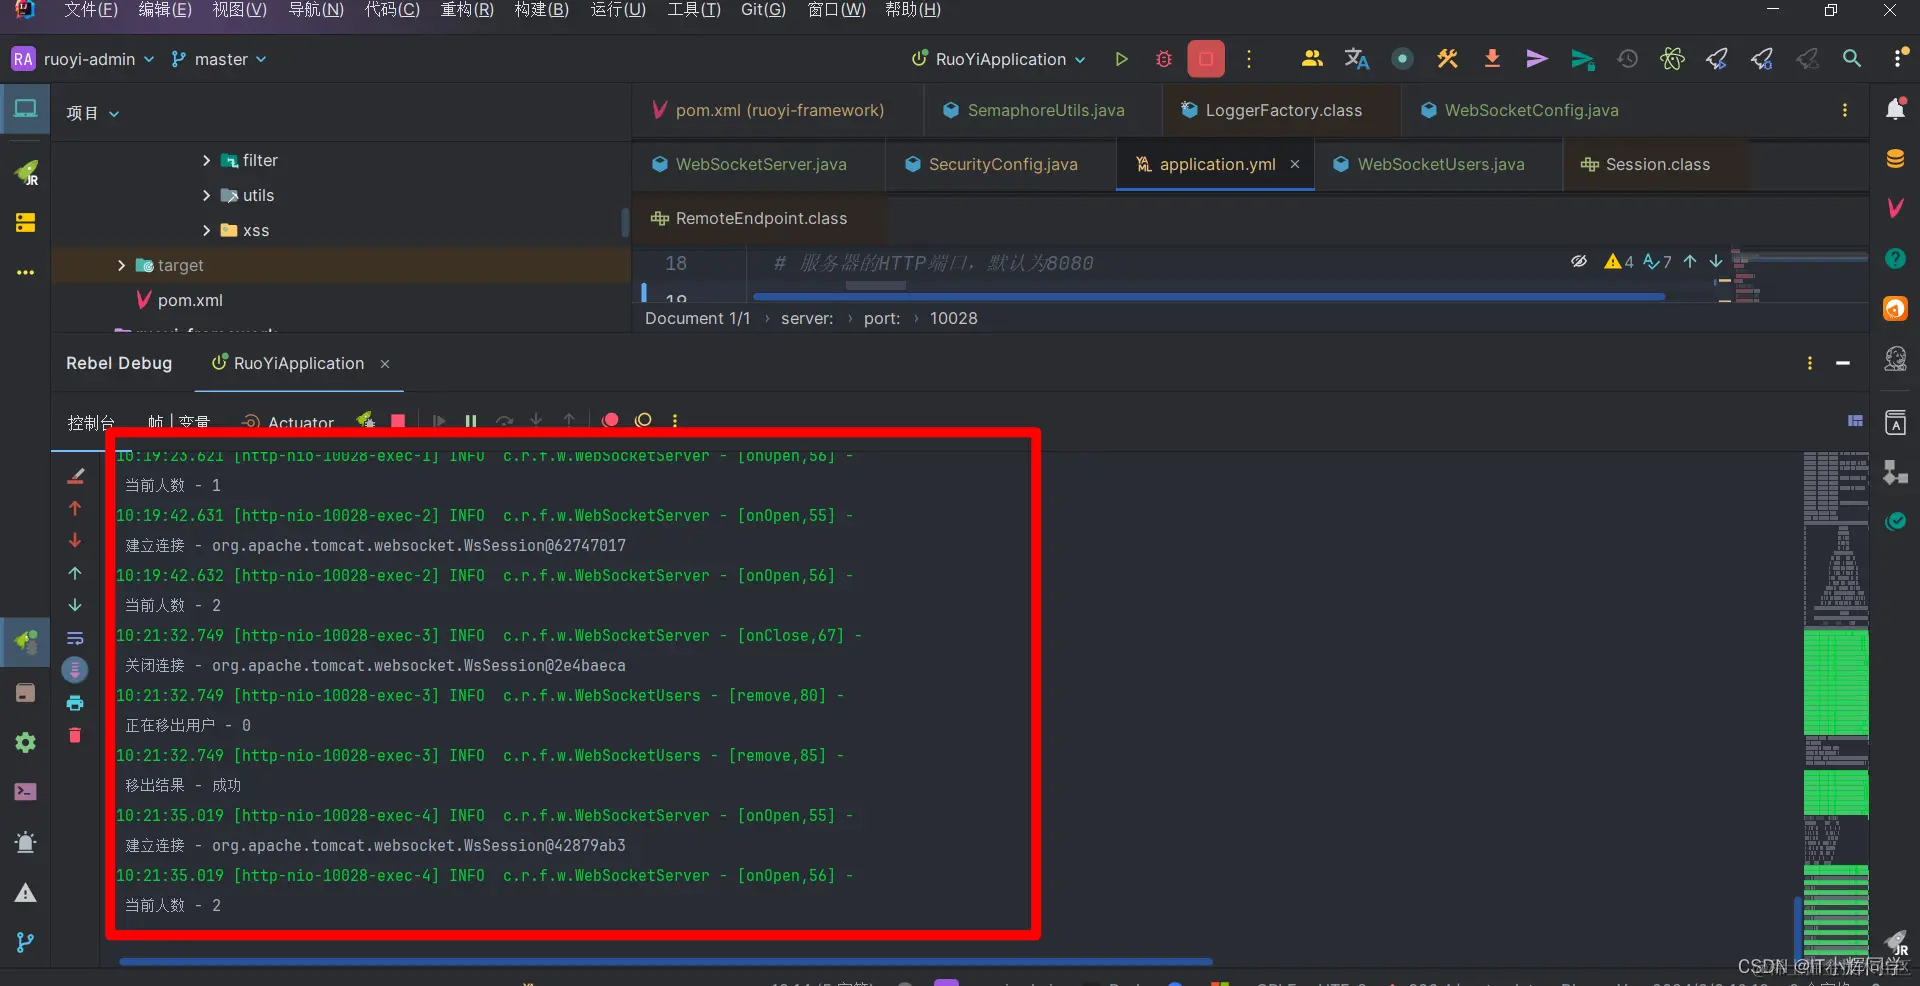Open the RuoYiApplication run configuration dropdown
1920x986 pixels.
tap(999, 59)
